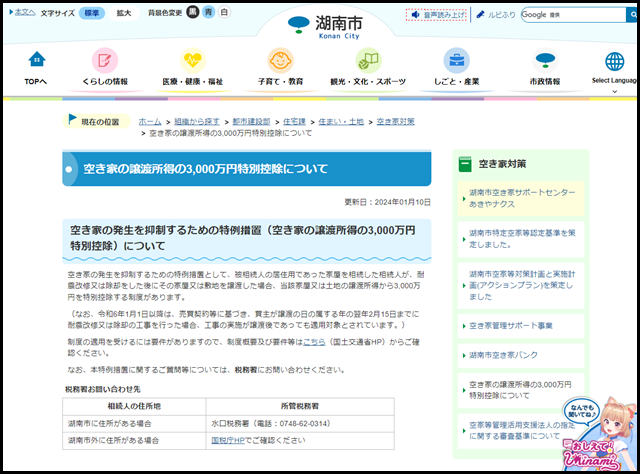This screenshot has width=640, height=474.
Task: Open the くらしの情報 menu label
Action: [x=105, y=82]
